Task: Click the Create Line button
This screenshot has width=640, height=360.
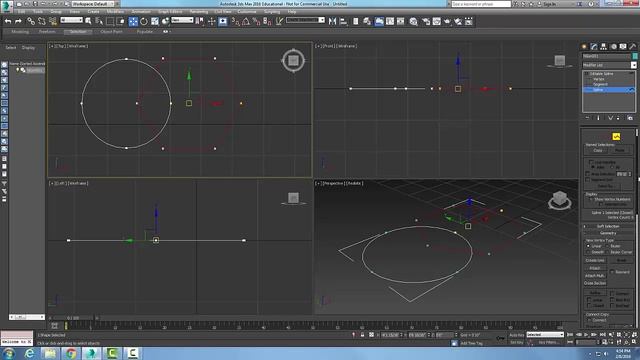Action: tap(595, 260)
